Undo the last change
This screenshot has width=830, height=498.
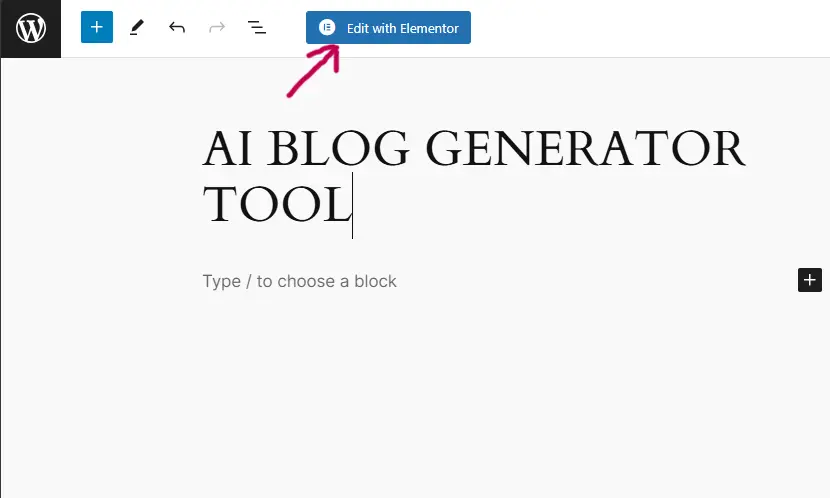pyautogui.click(x=177, y=28)
